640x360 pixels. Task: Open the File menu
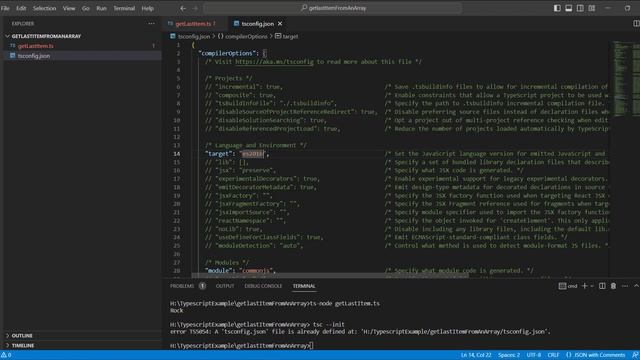(5, 8)
